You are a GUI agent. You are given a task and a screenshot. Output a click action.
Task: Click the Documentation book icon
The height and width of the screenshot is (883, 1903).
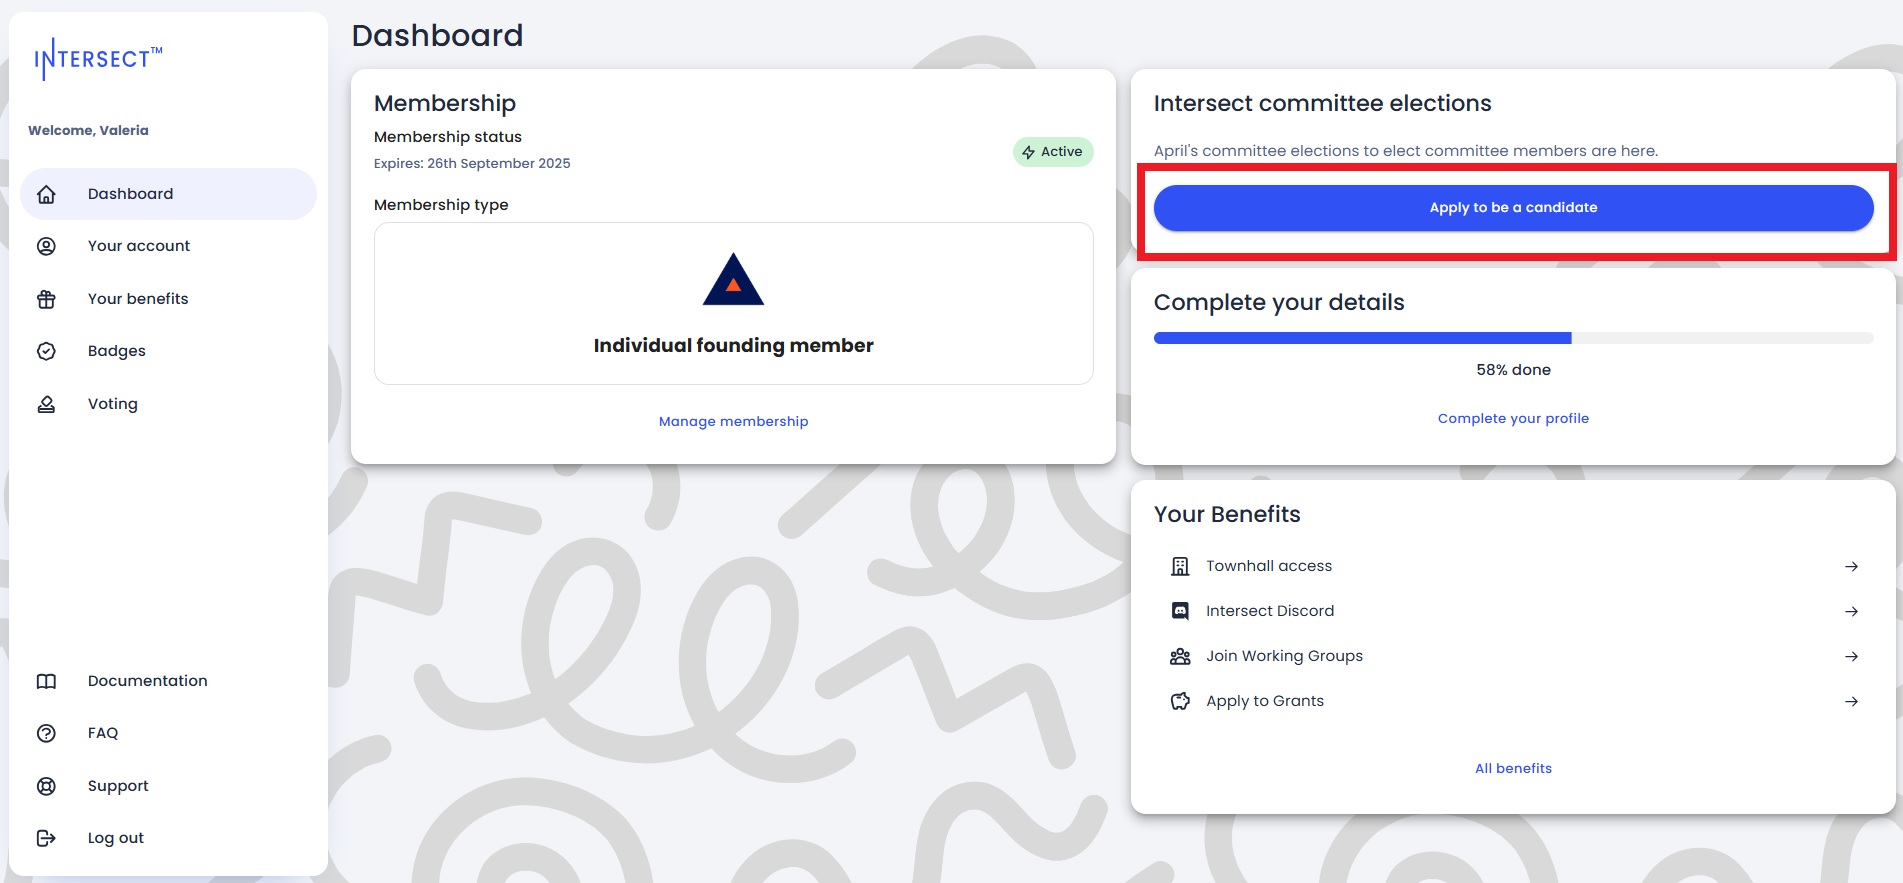(x=46, y=681)
